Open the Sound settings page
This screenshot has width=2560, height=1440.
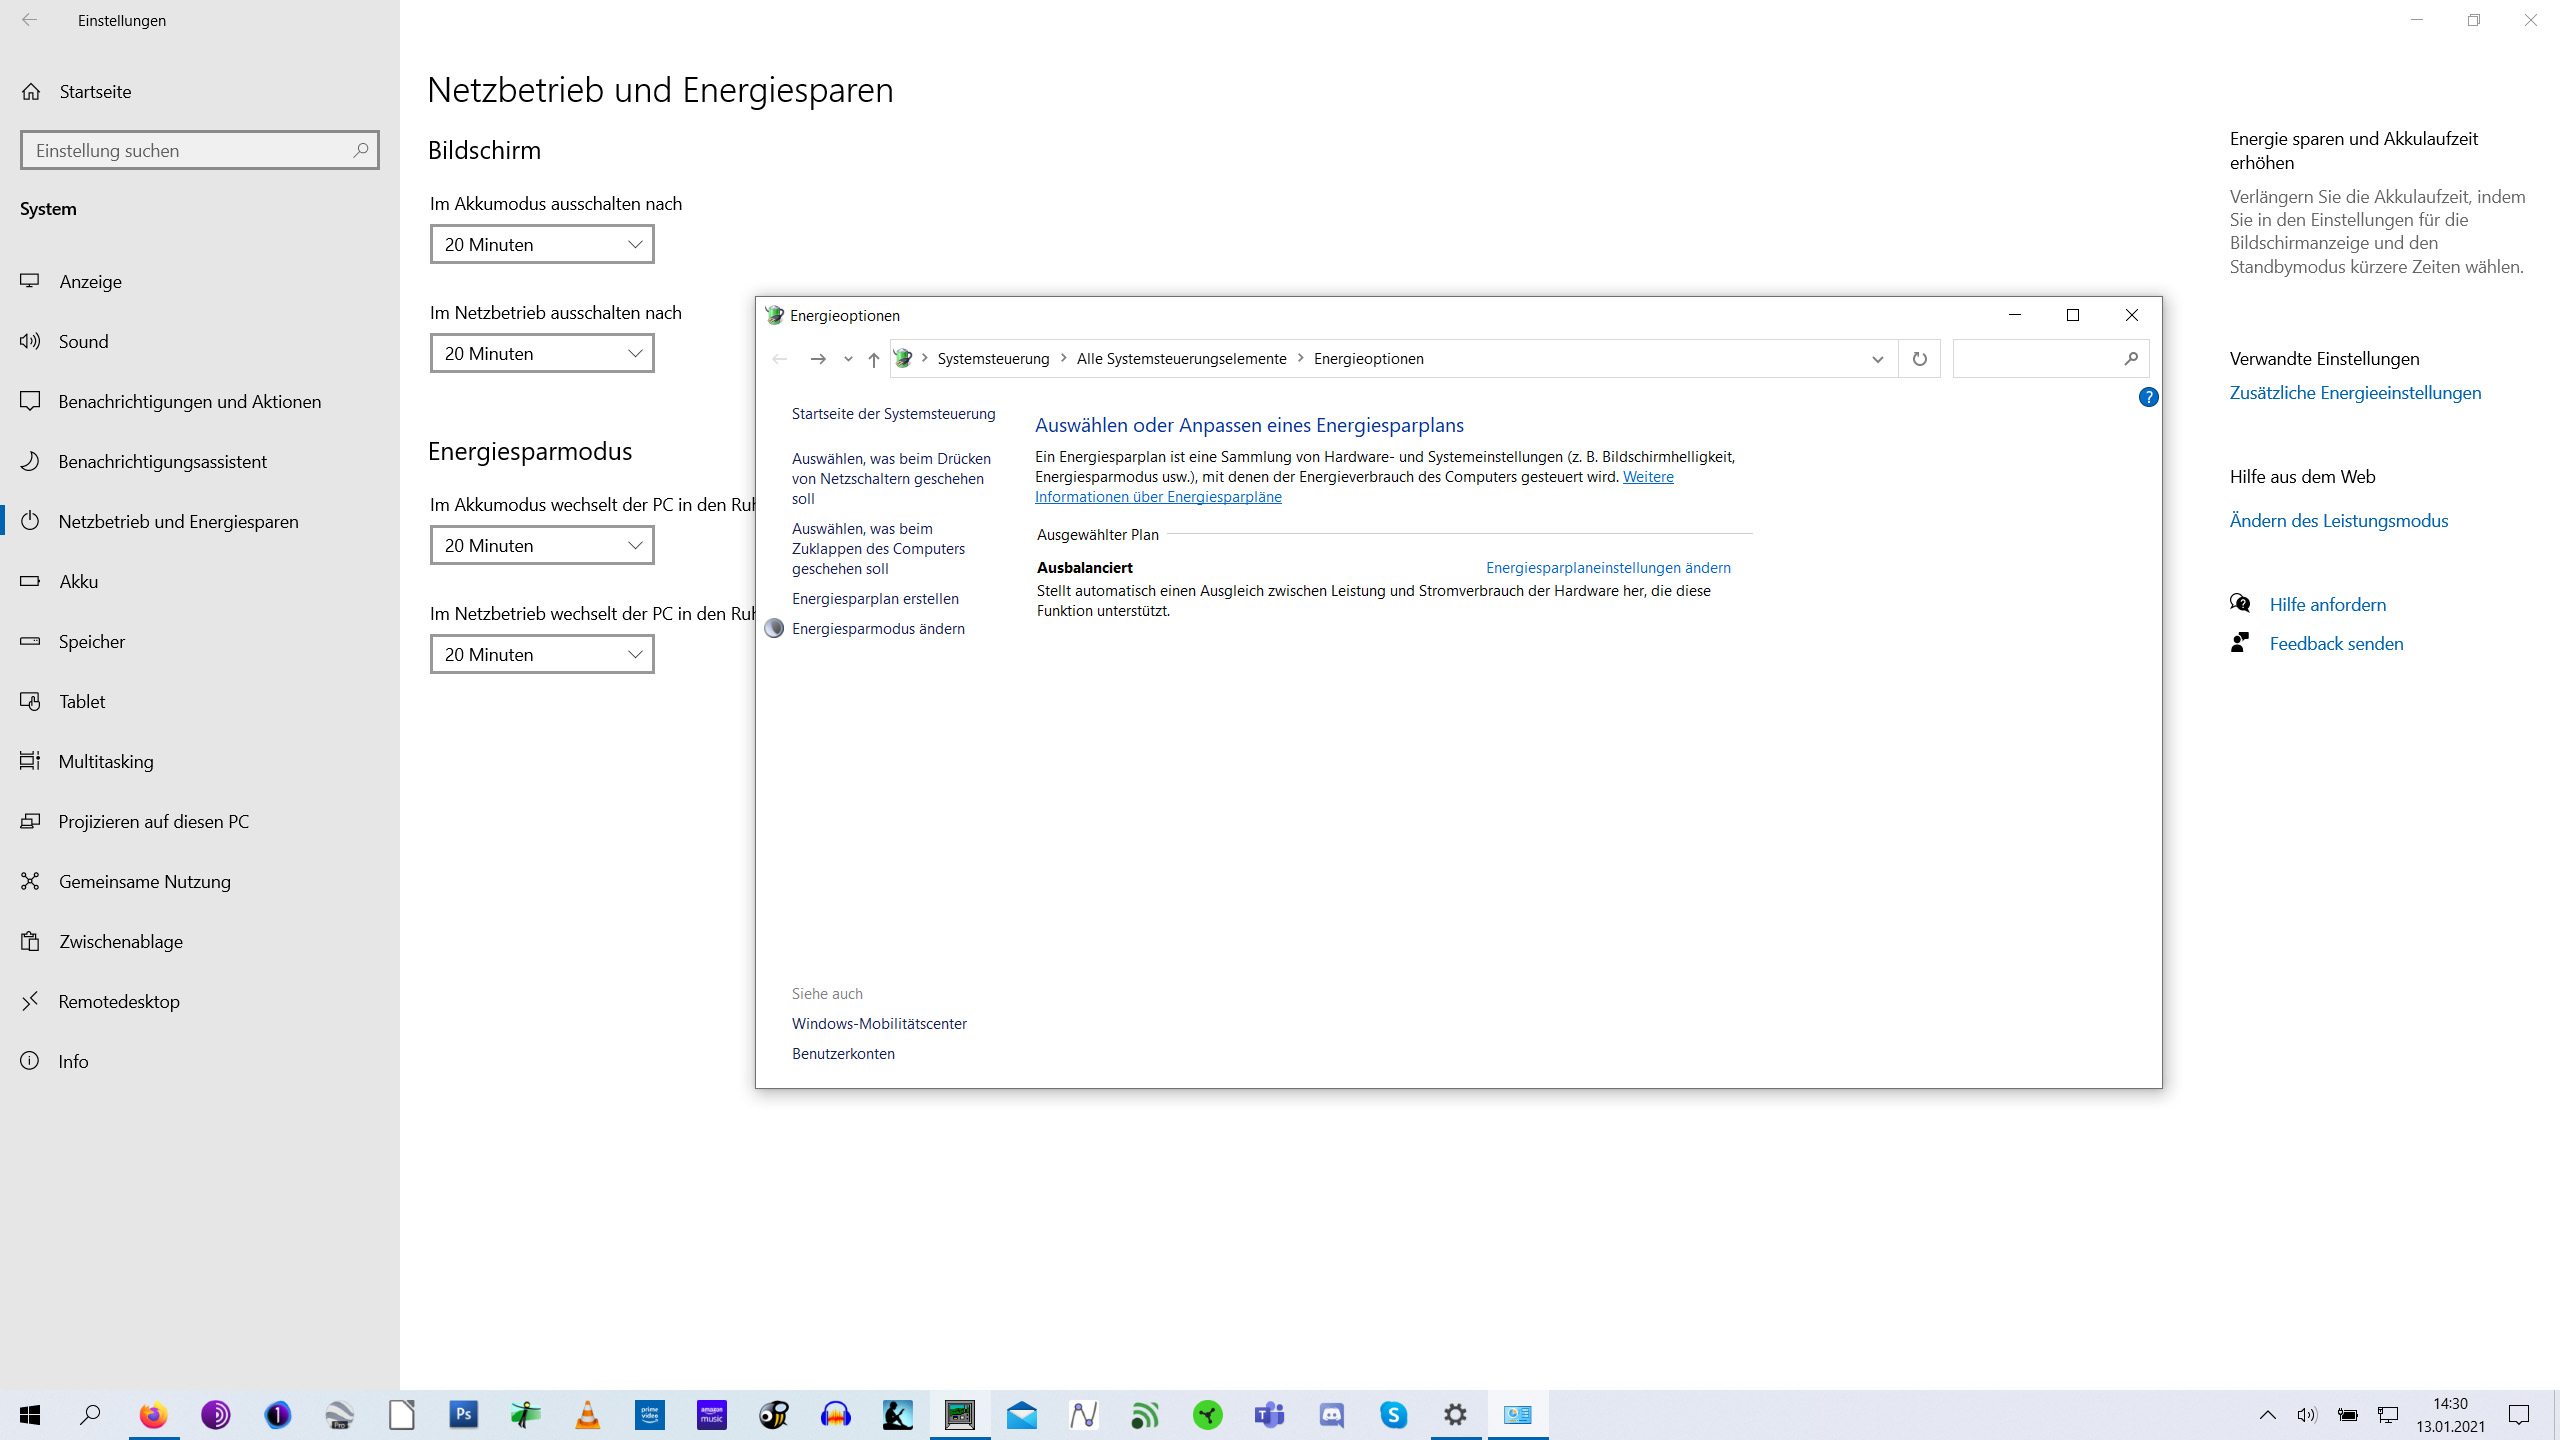(x=83, y=342)
